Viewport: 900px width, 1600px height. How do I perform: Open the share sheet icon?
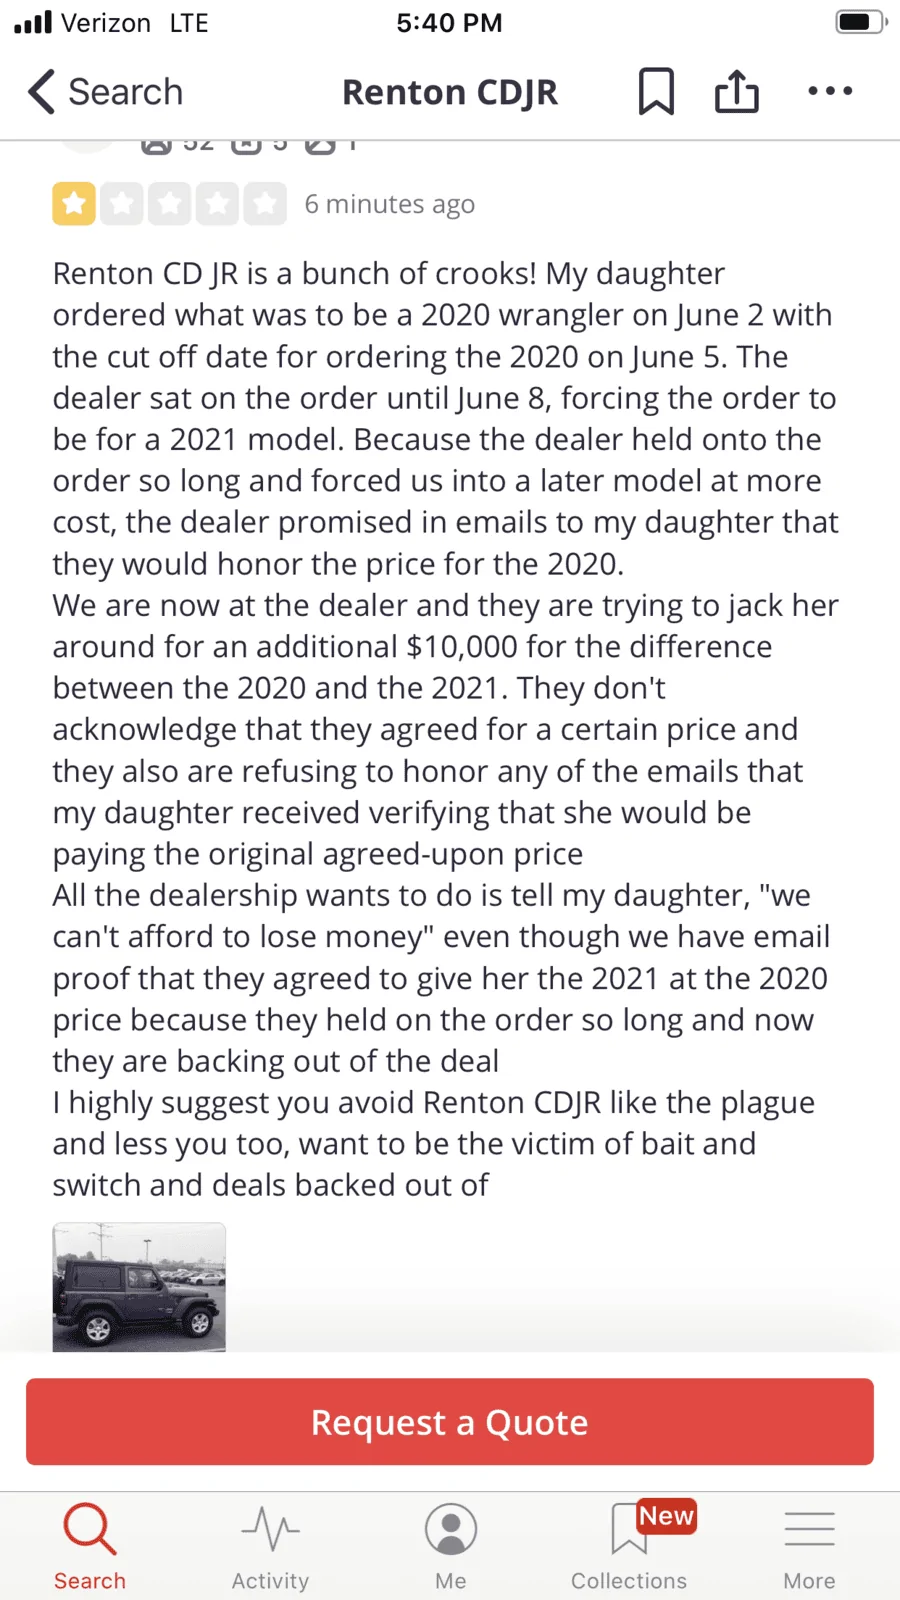pyautogui.click(x=737, y=91)
